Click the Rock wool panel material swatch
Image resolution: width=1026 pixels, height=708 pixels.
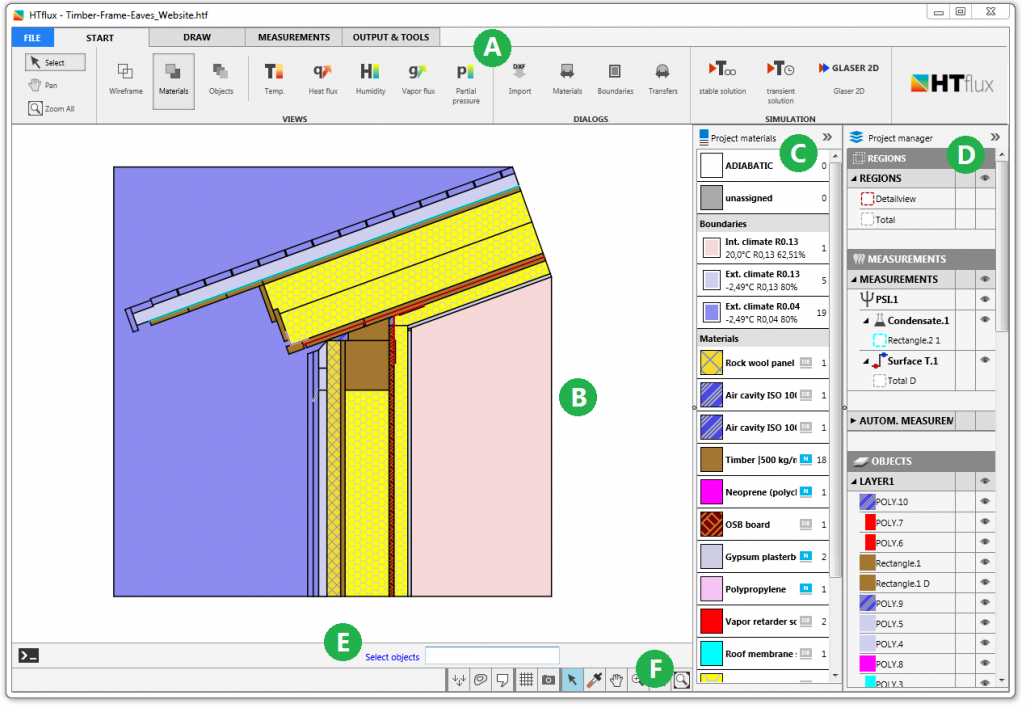click(x=712, y=362)
